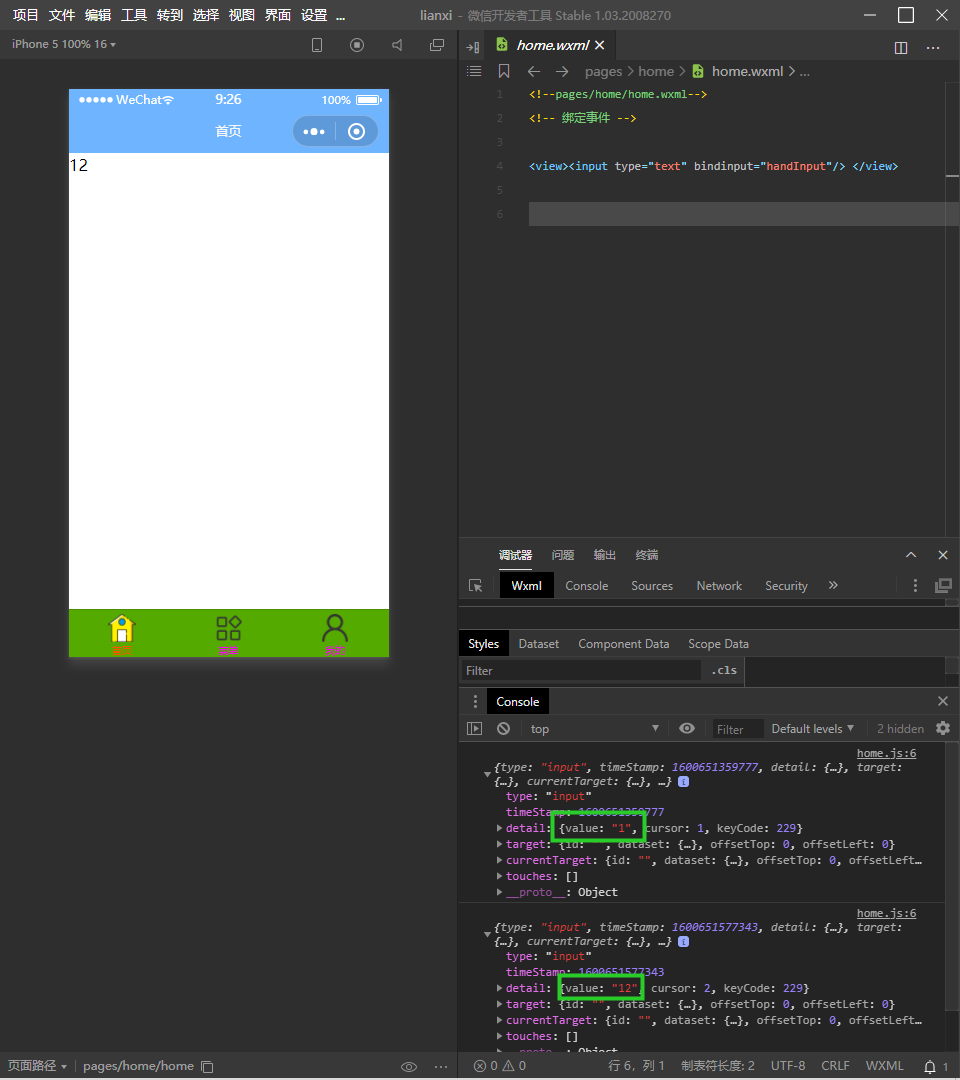Tap the home tab bar icon

tap(122, 634)
